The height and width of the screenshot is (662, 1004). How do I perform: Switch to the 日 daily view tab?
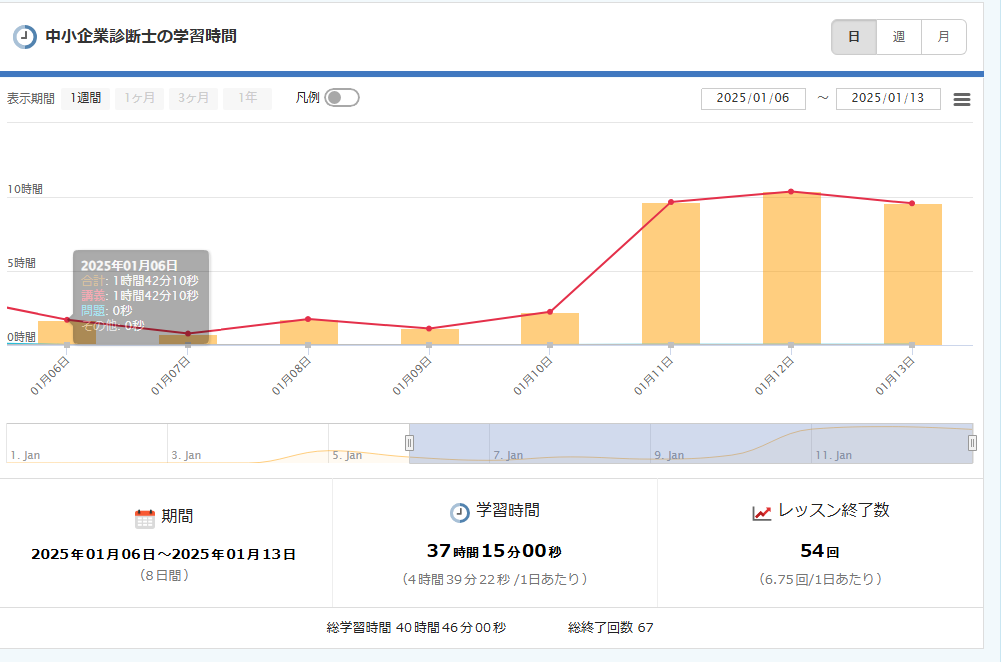coord(854,37)
